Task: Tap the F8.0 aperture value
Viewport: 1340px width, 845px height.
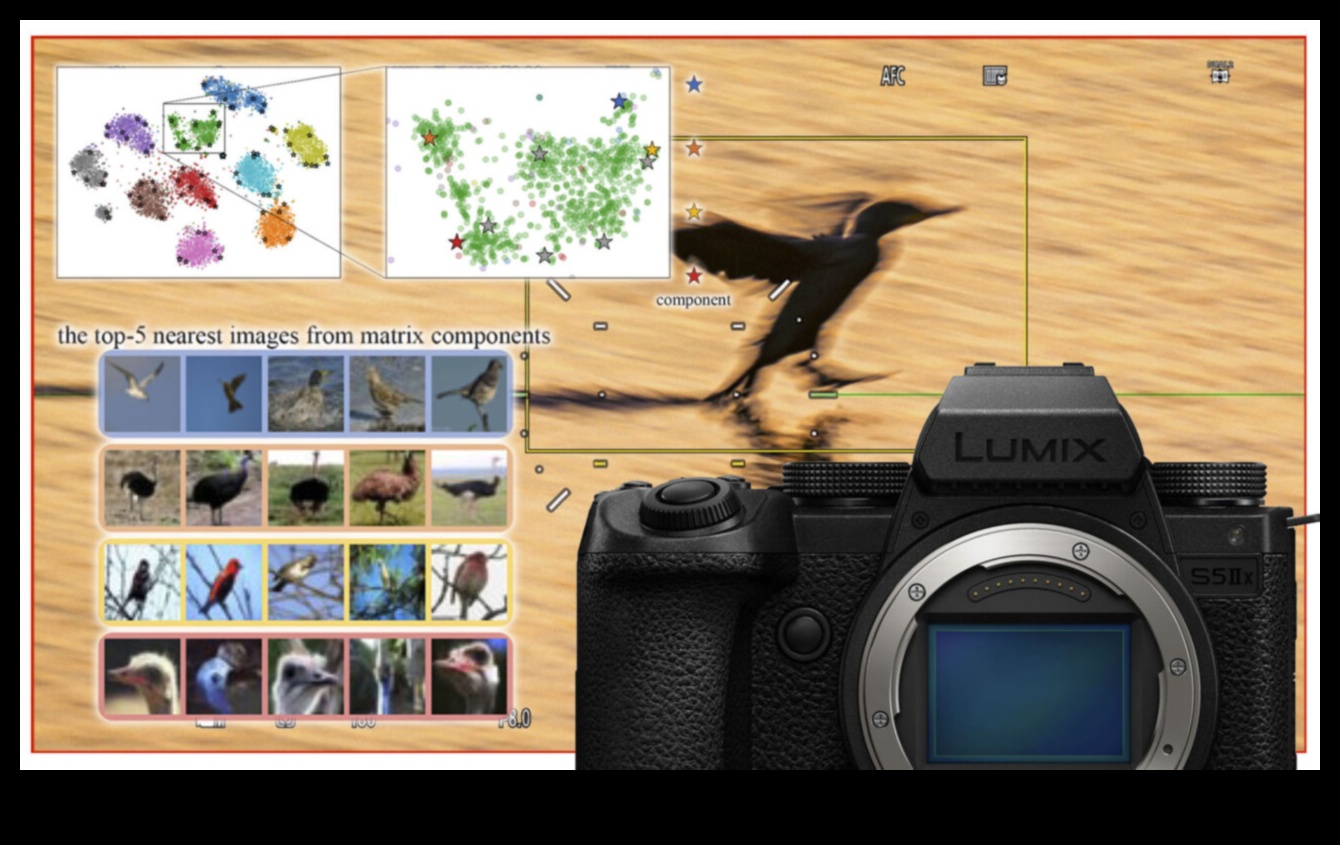Action: [x=515, y=719]
